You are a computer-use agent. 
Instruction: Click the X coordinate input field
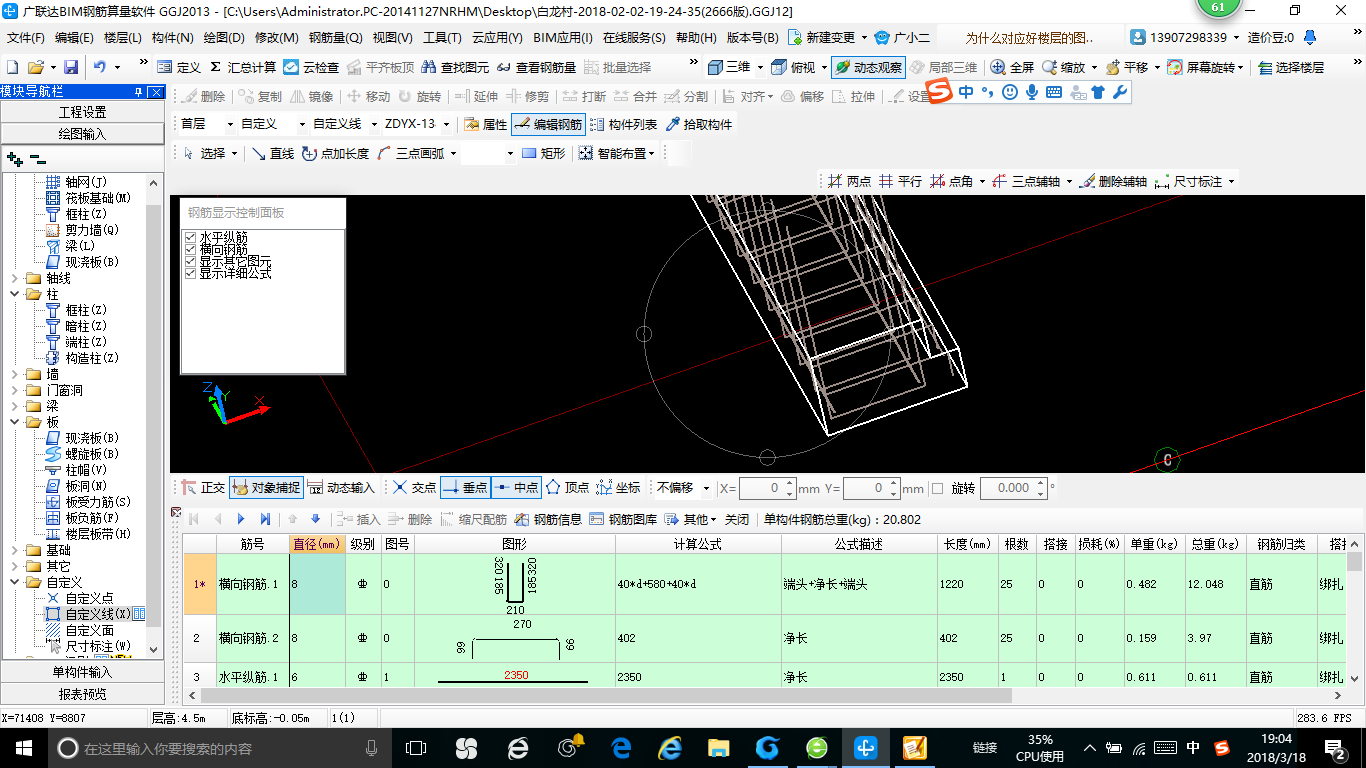767,488
